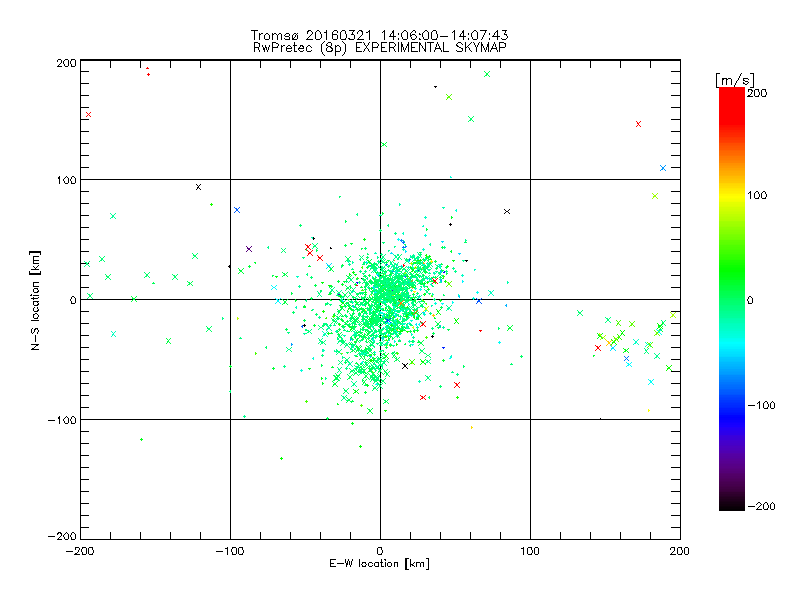This screenshot has height=600, width=800.
Task: Click the E-W axis tick label "-100"
Action: [x=230, y=551]
